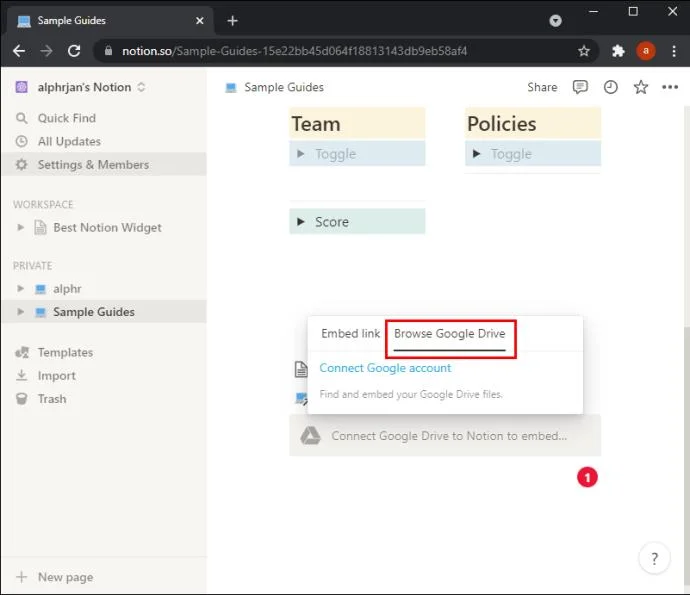Image resolution: width=690 pixels, height=595 pixels.
Task: Click Share button
Action: pos(542,87)
